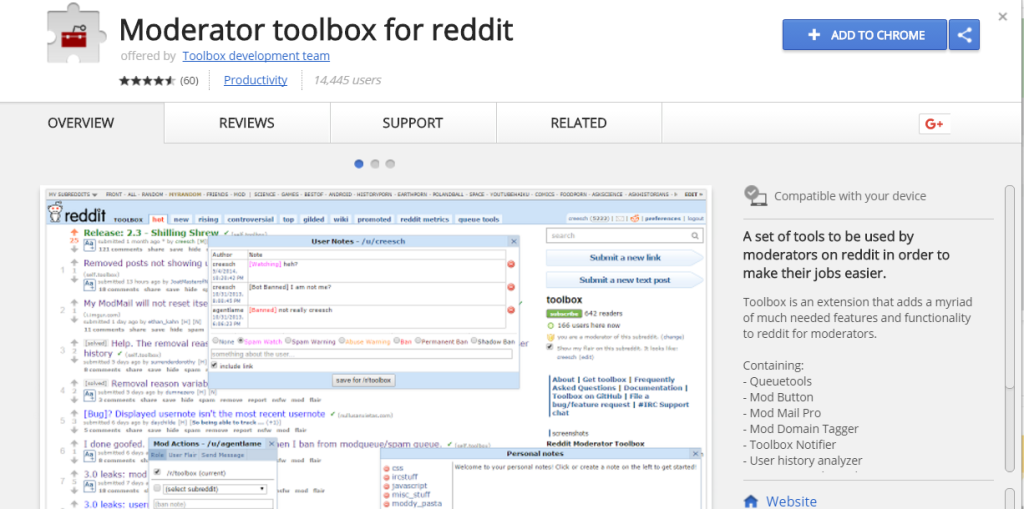The height and width of the screenshot is (509, 1024).
Task: Click the Compatible with your device icon
Action: [x=754, y=195]
